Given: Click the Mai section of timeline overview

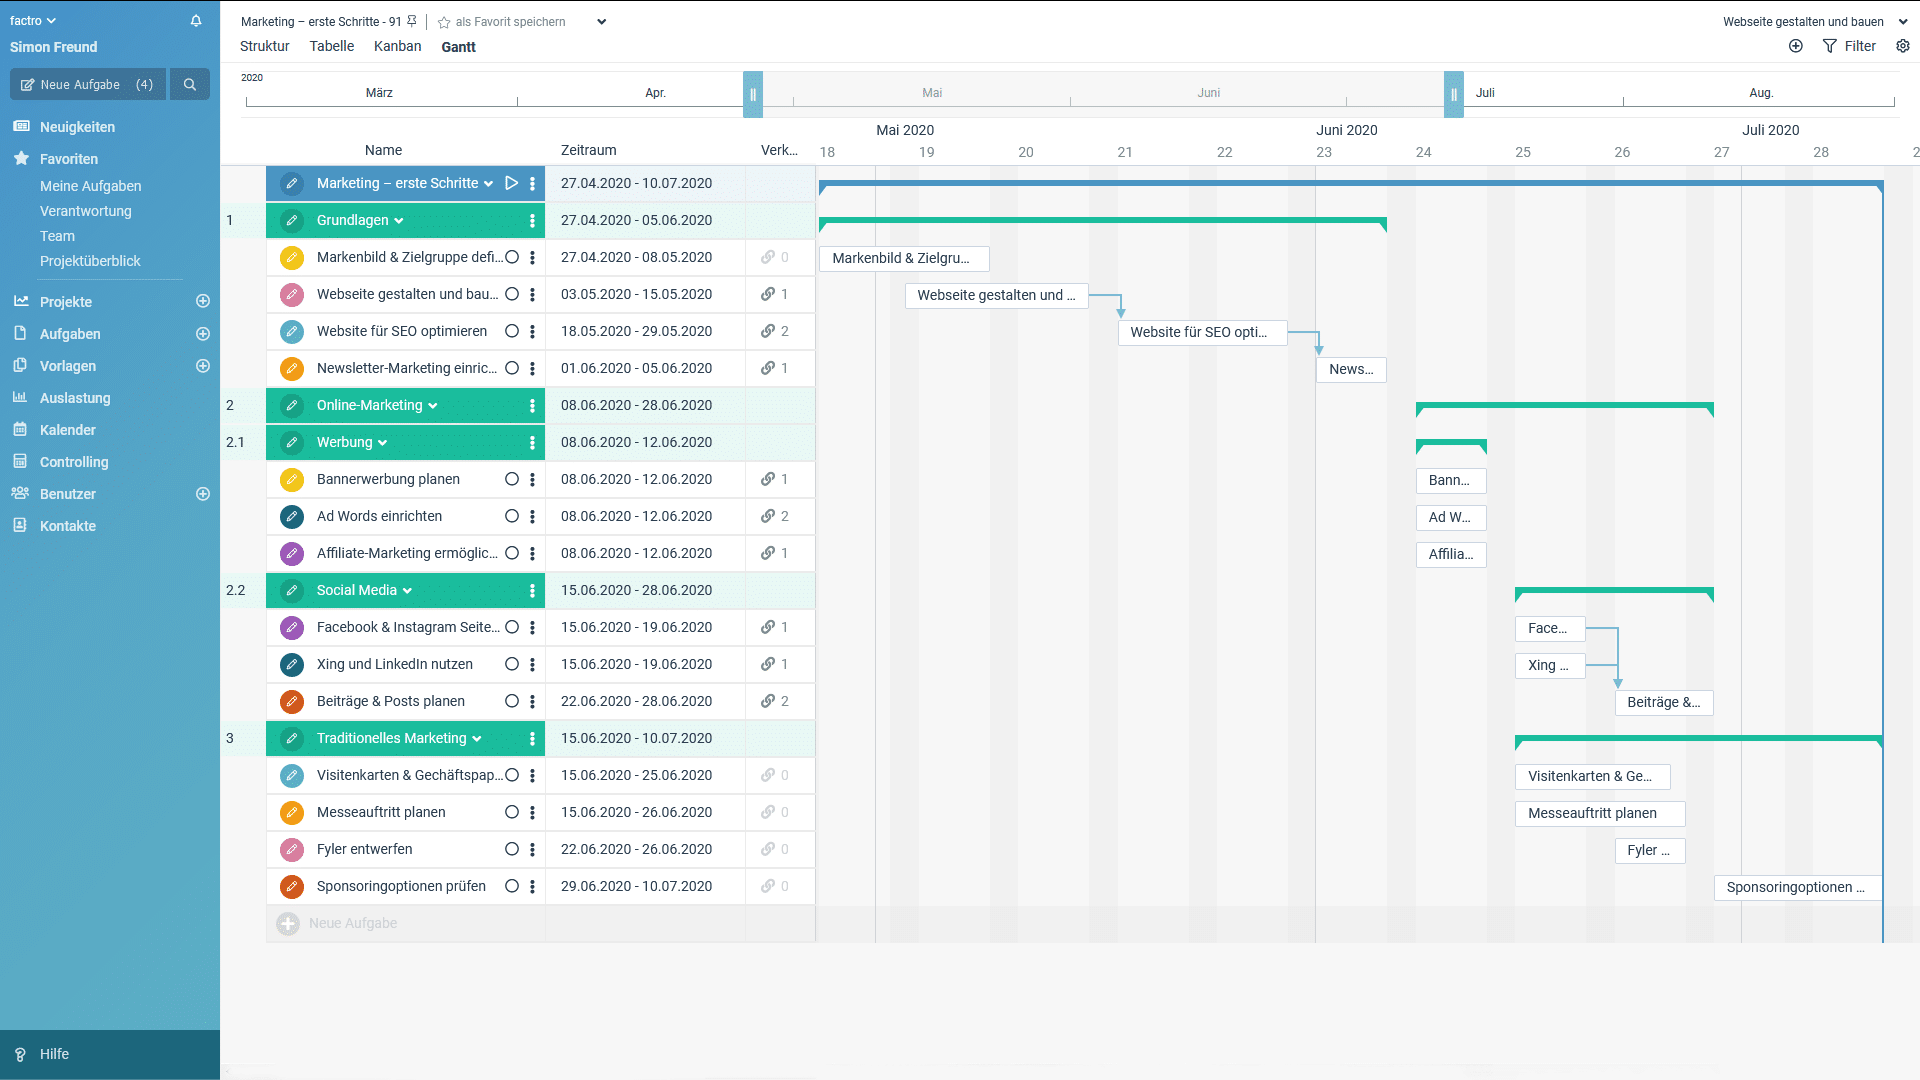Looking at the screenshot, I should (x=932, y=93).
